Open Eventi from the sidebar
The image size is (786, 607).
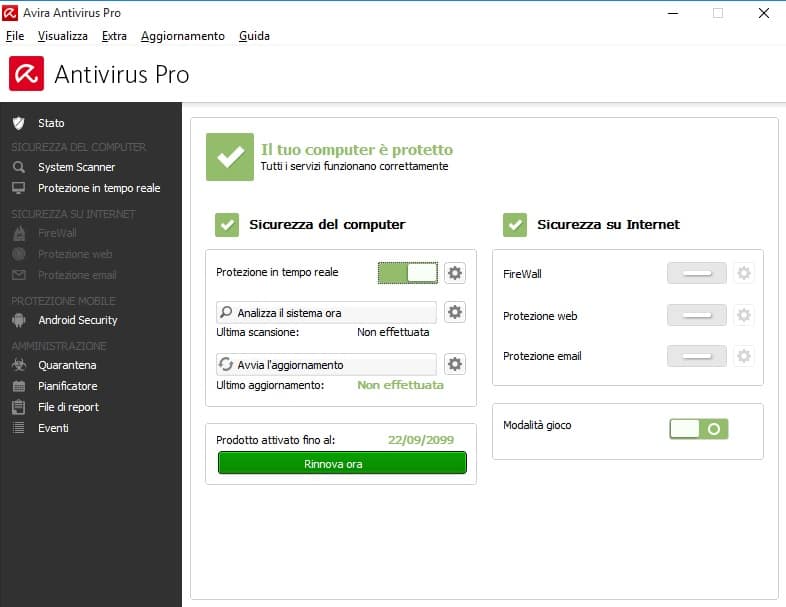coord(53,428)
